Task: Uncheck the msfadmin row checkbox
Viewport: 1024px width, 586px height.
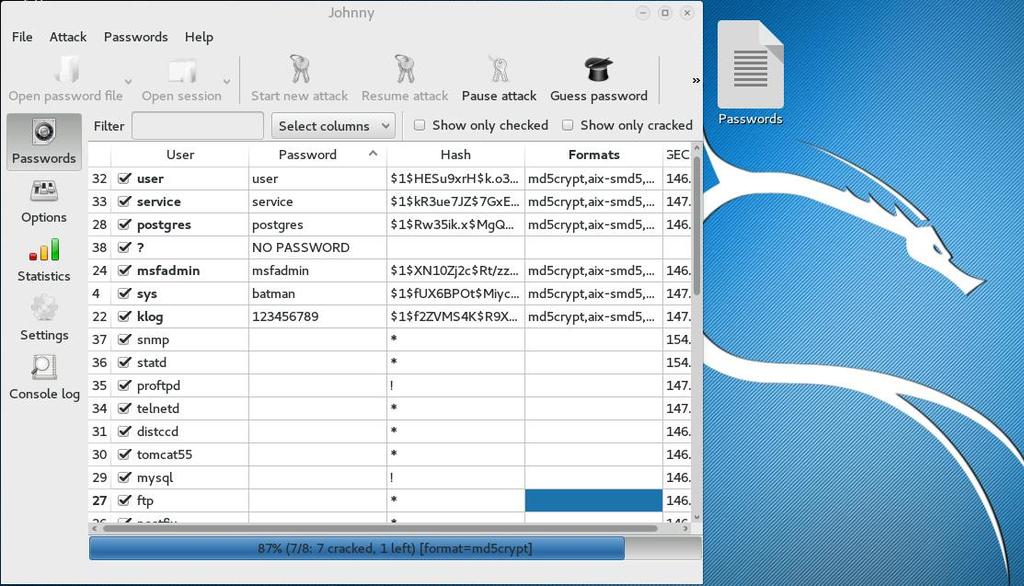Action: tap(124, 270)
